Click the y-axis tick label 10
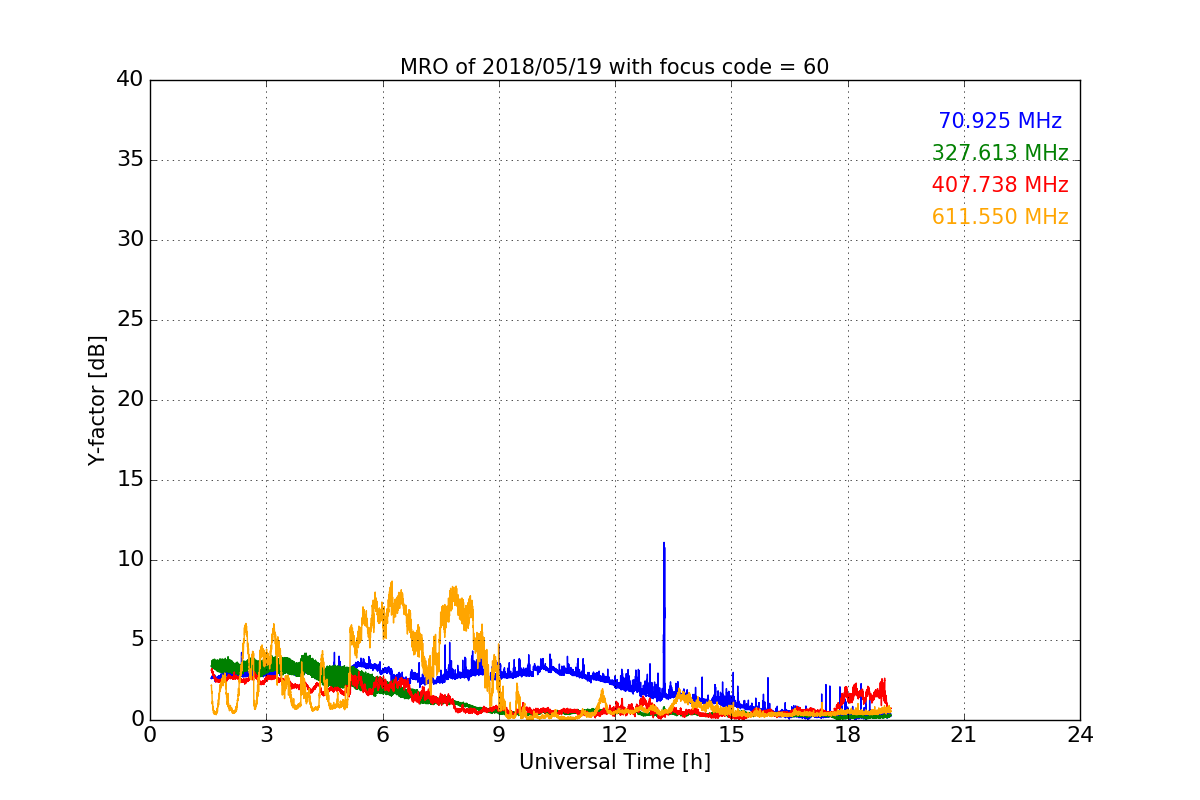Image resolution: width=1200 pixels, height=800 pixels. (x=130, y=560)
